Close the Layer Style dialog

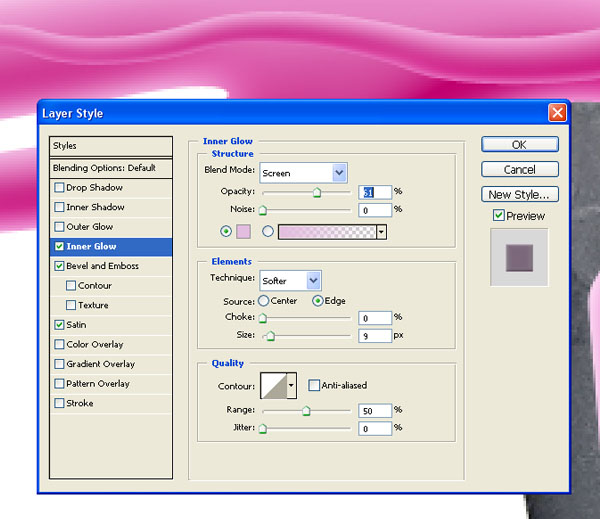coord(557,113)
